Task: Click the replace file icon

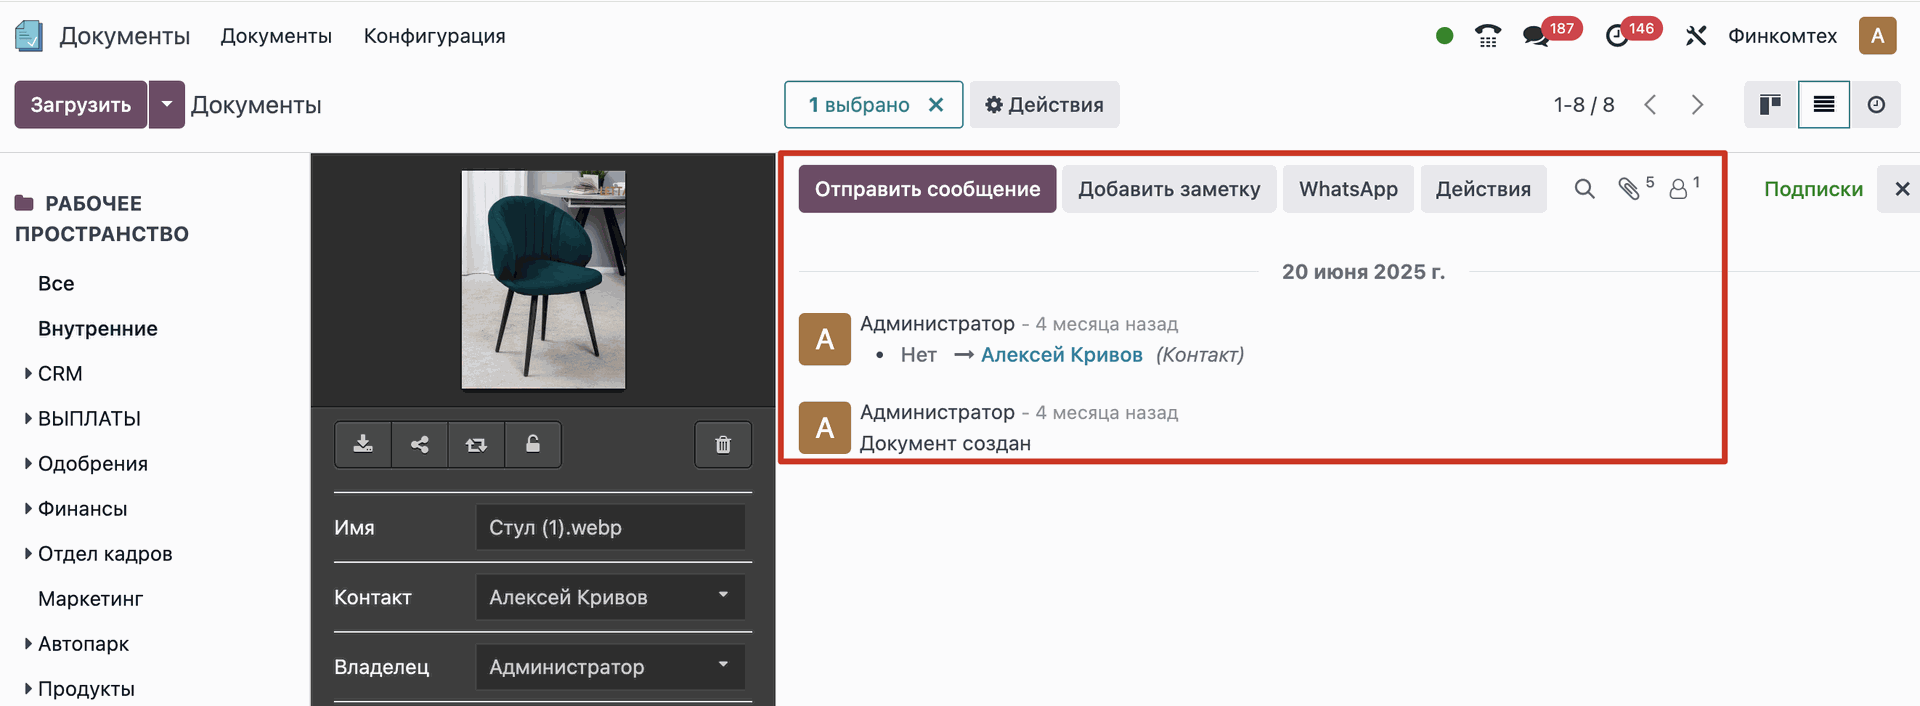Action: pyautogui.click(x=476, y=445)
